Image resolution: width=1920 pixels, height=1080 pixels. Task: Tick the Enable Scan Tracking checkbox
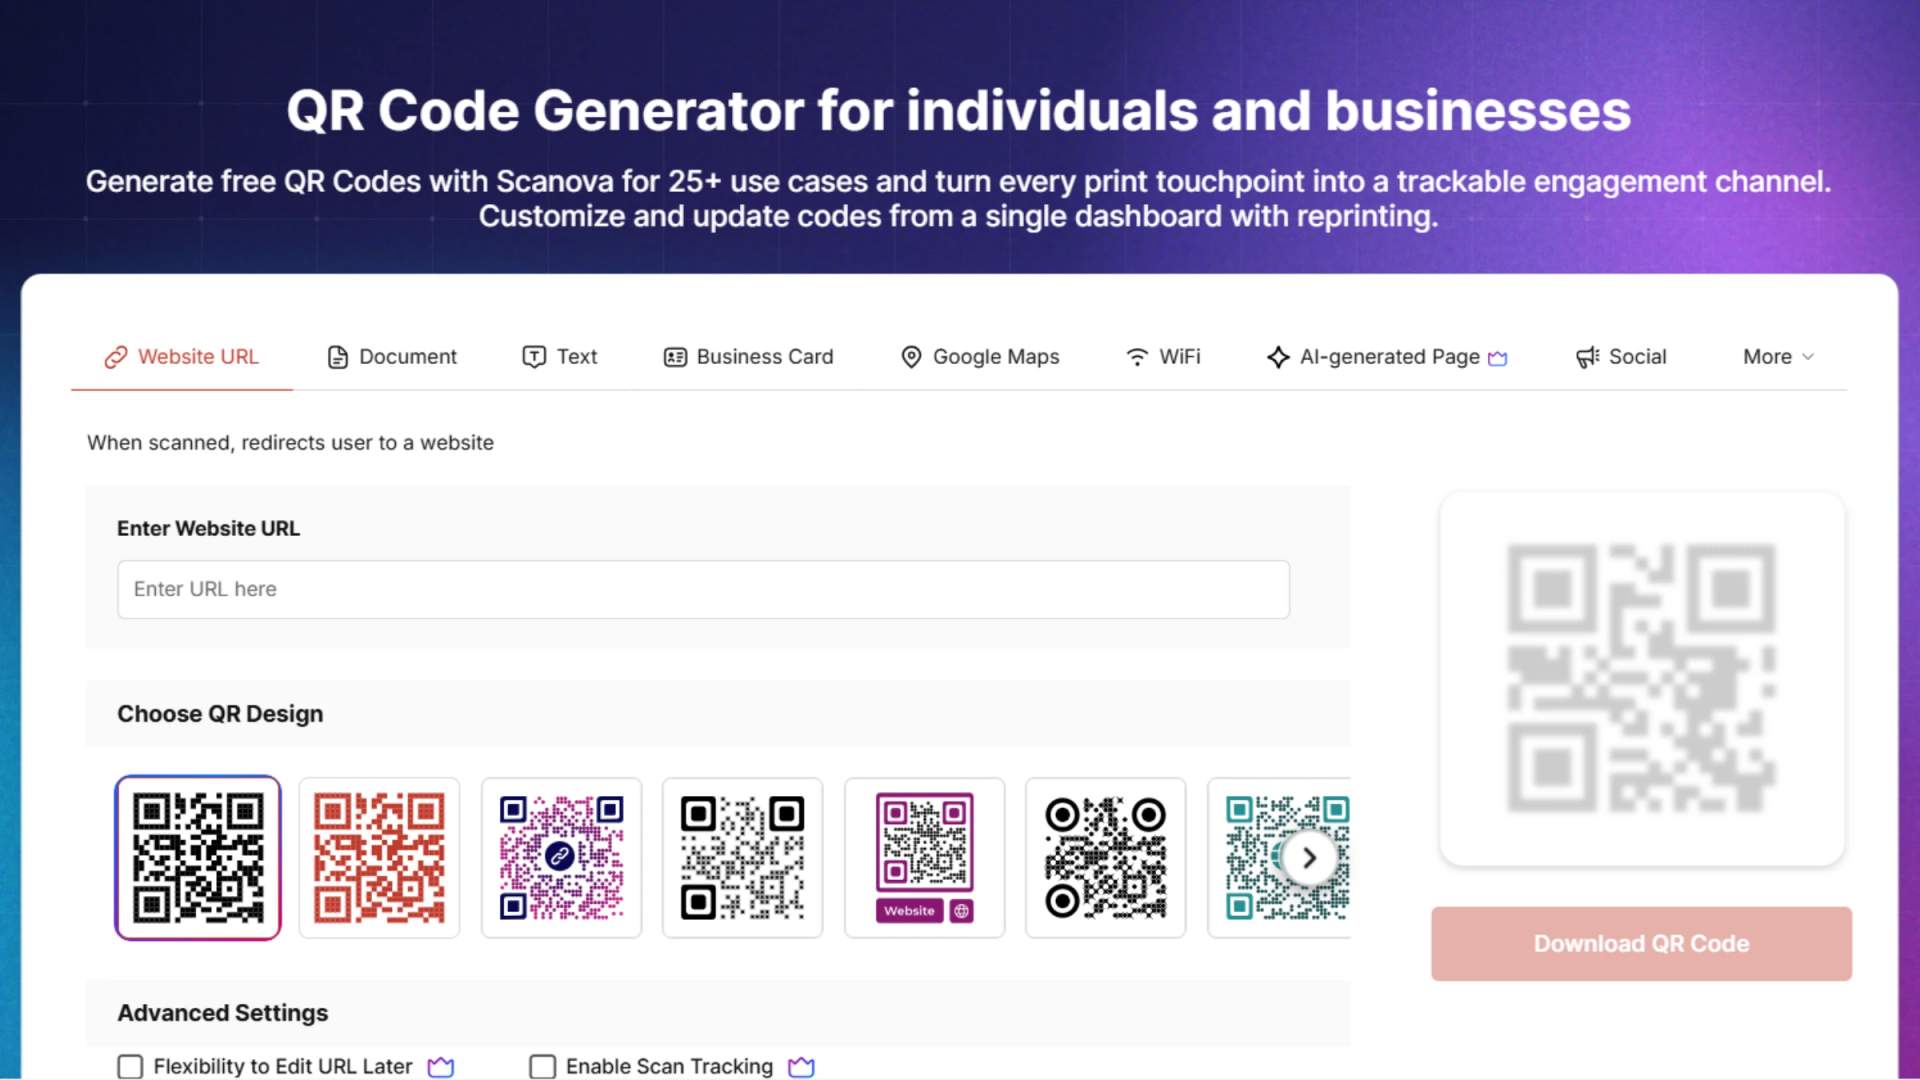(542, 1067)
